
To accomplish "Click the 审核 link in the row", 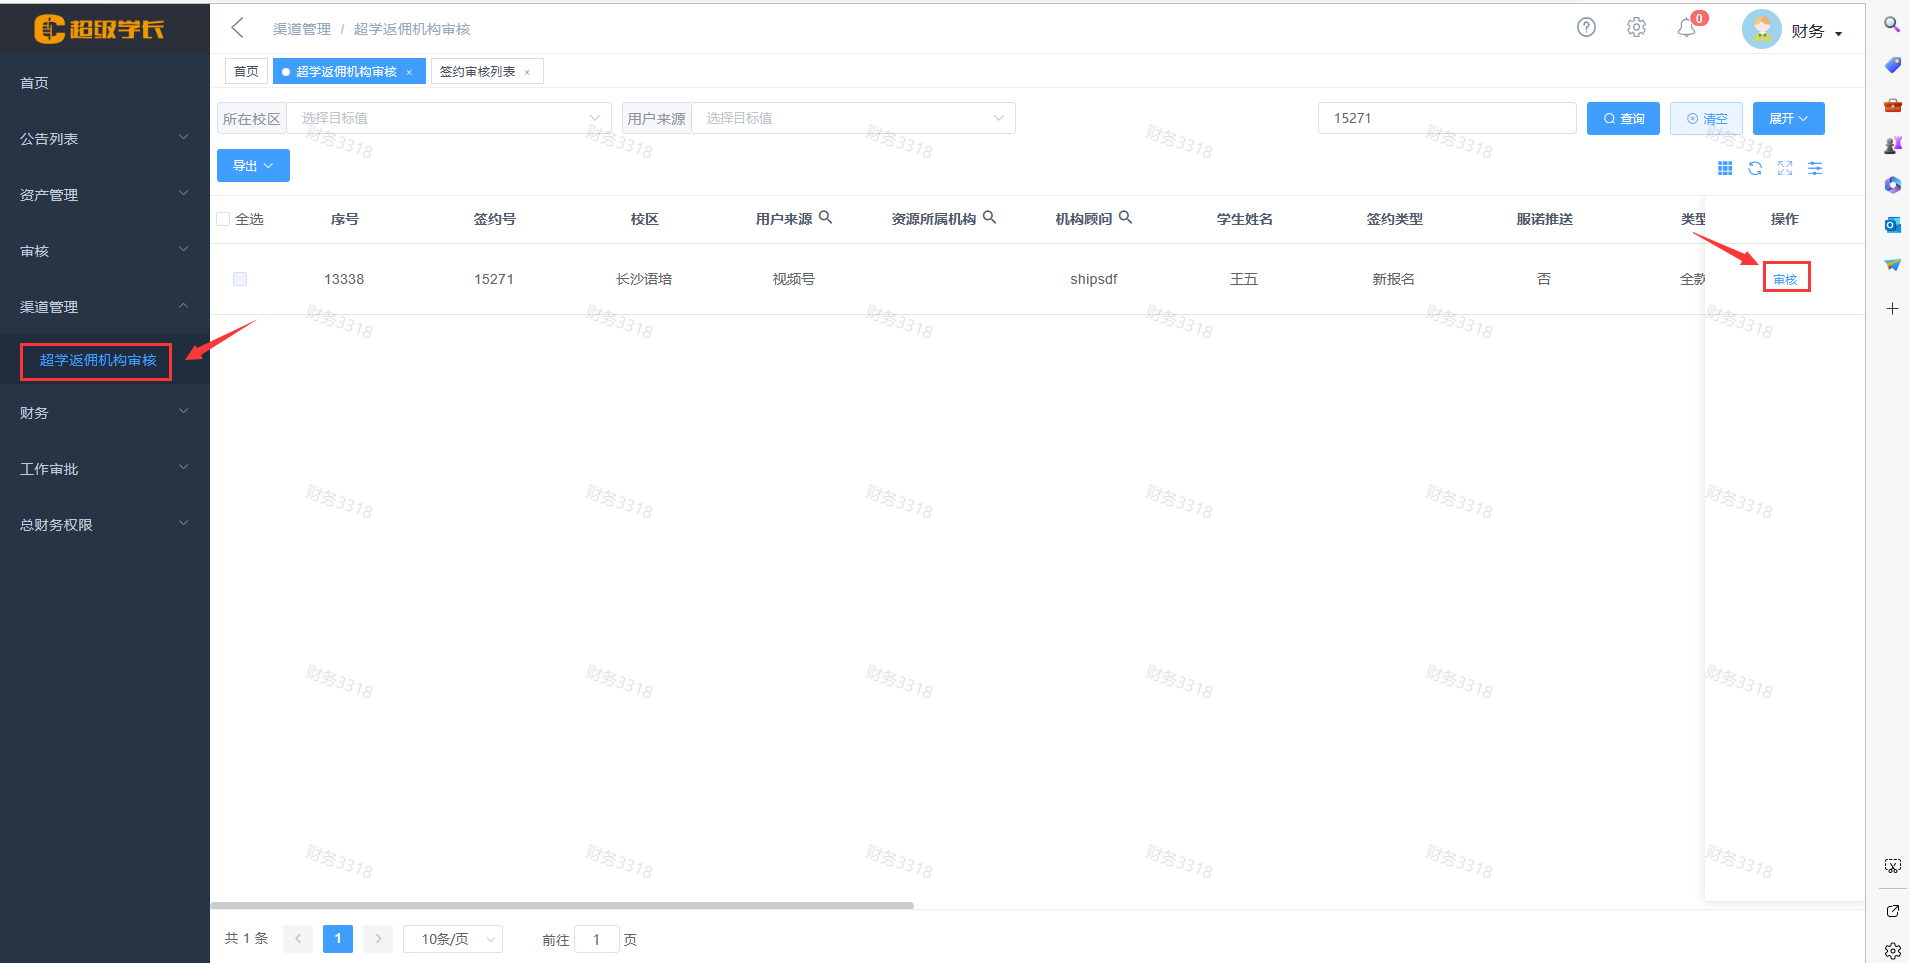I will point(1785,279).
